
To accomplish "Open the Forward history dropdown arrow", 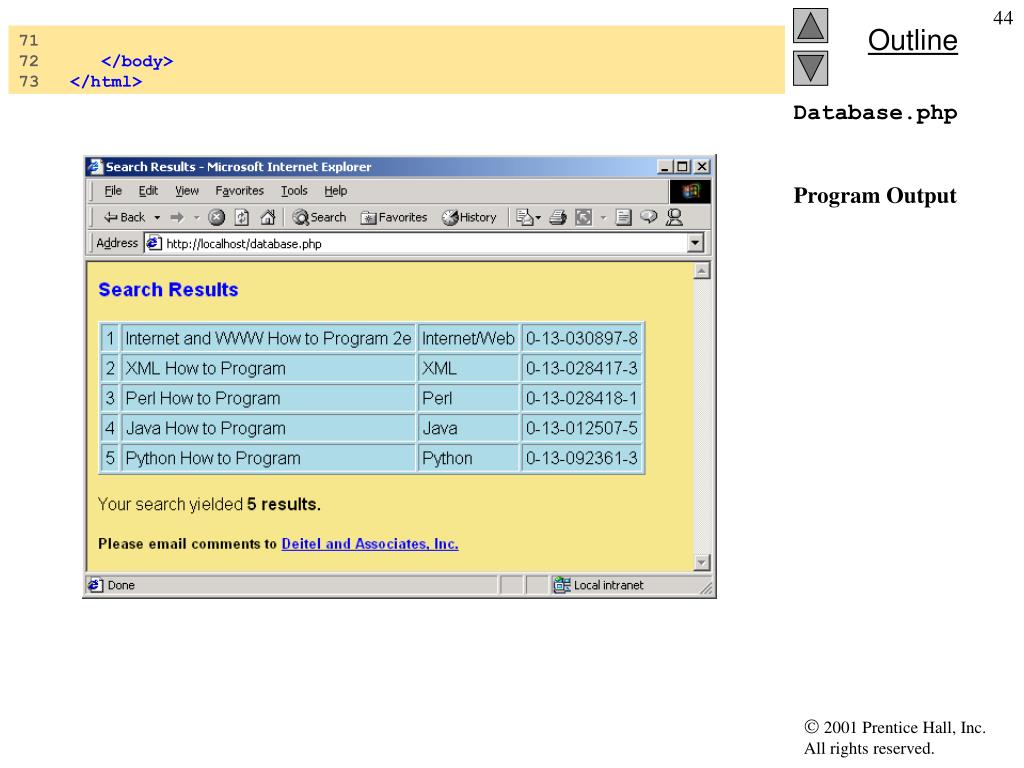I will 196,217.
